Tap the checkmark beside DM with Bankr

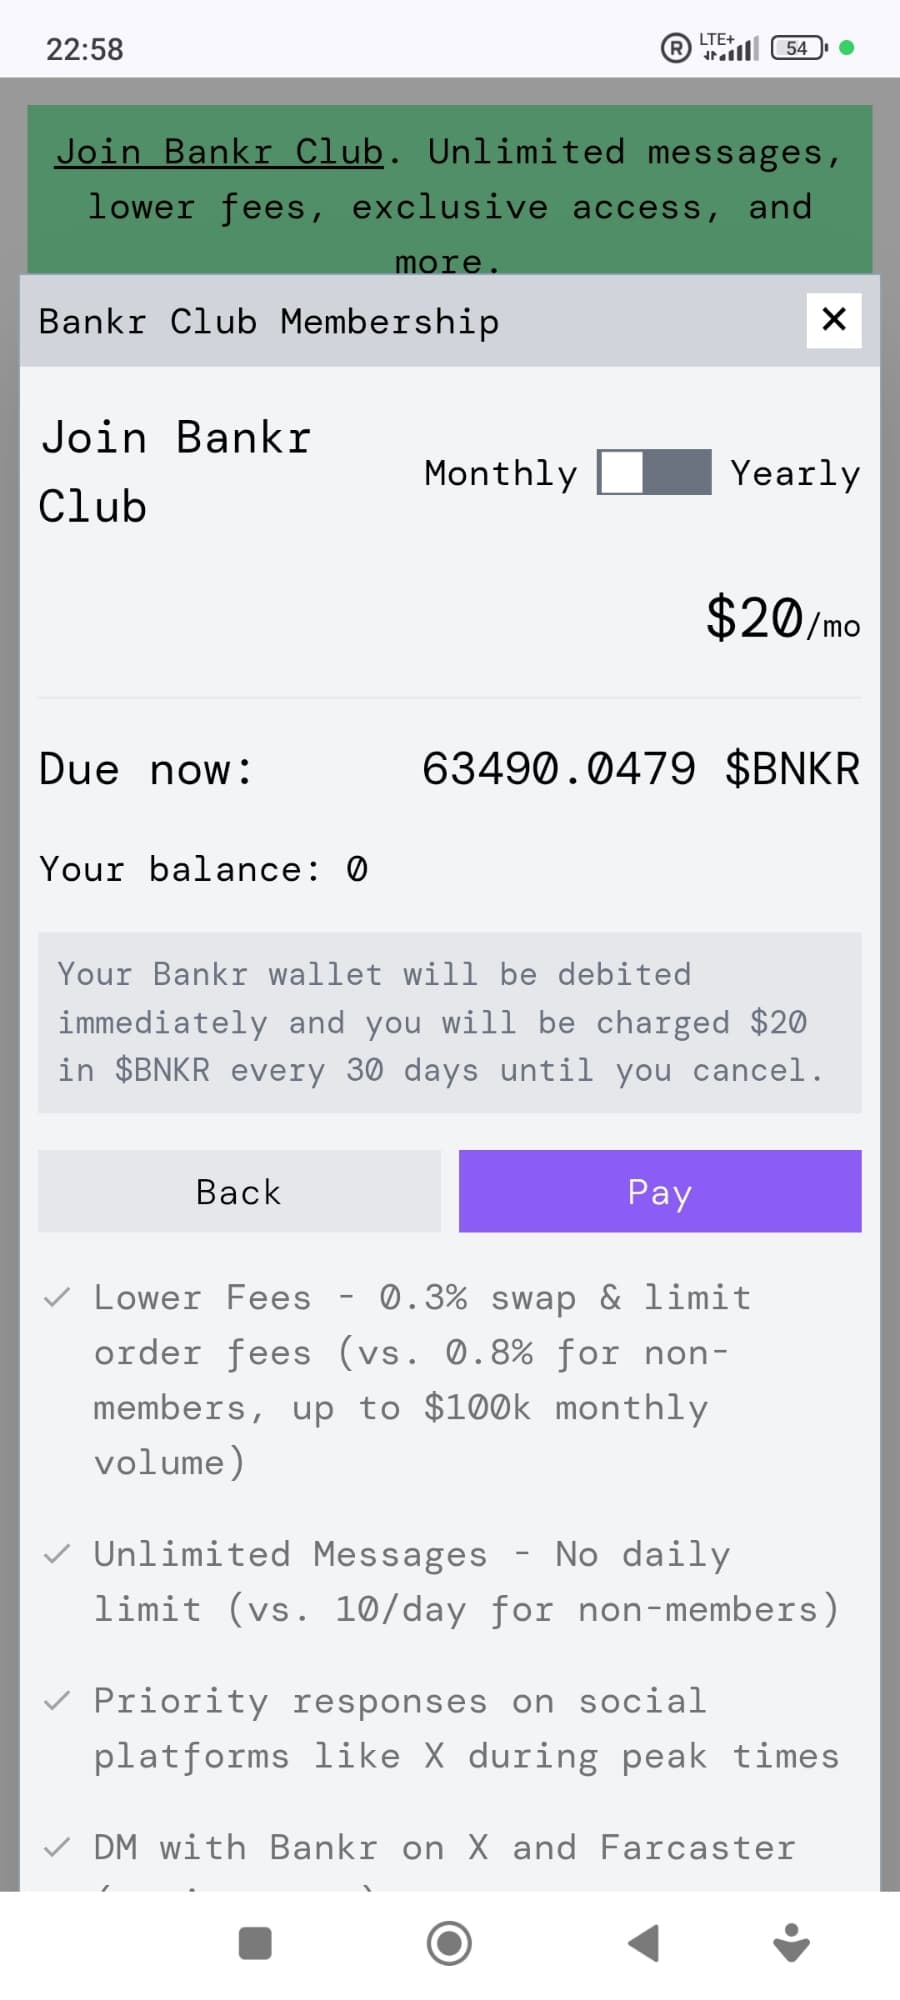pos(57,1846)
